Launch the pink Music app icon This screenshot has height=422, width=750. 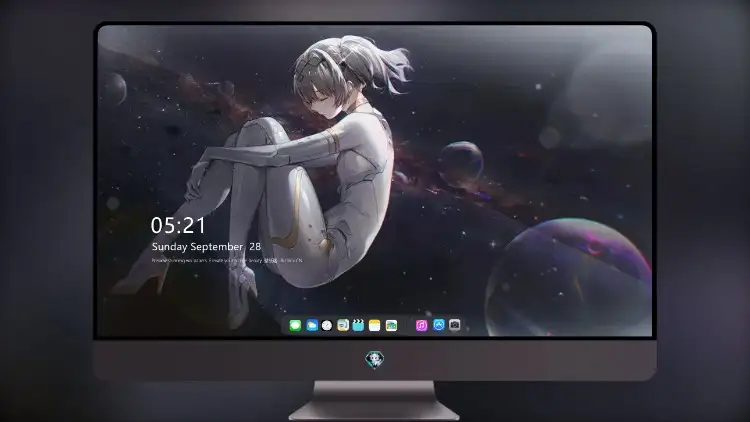(x=421, y=325)
